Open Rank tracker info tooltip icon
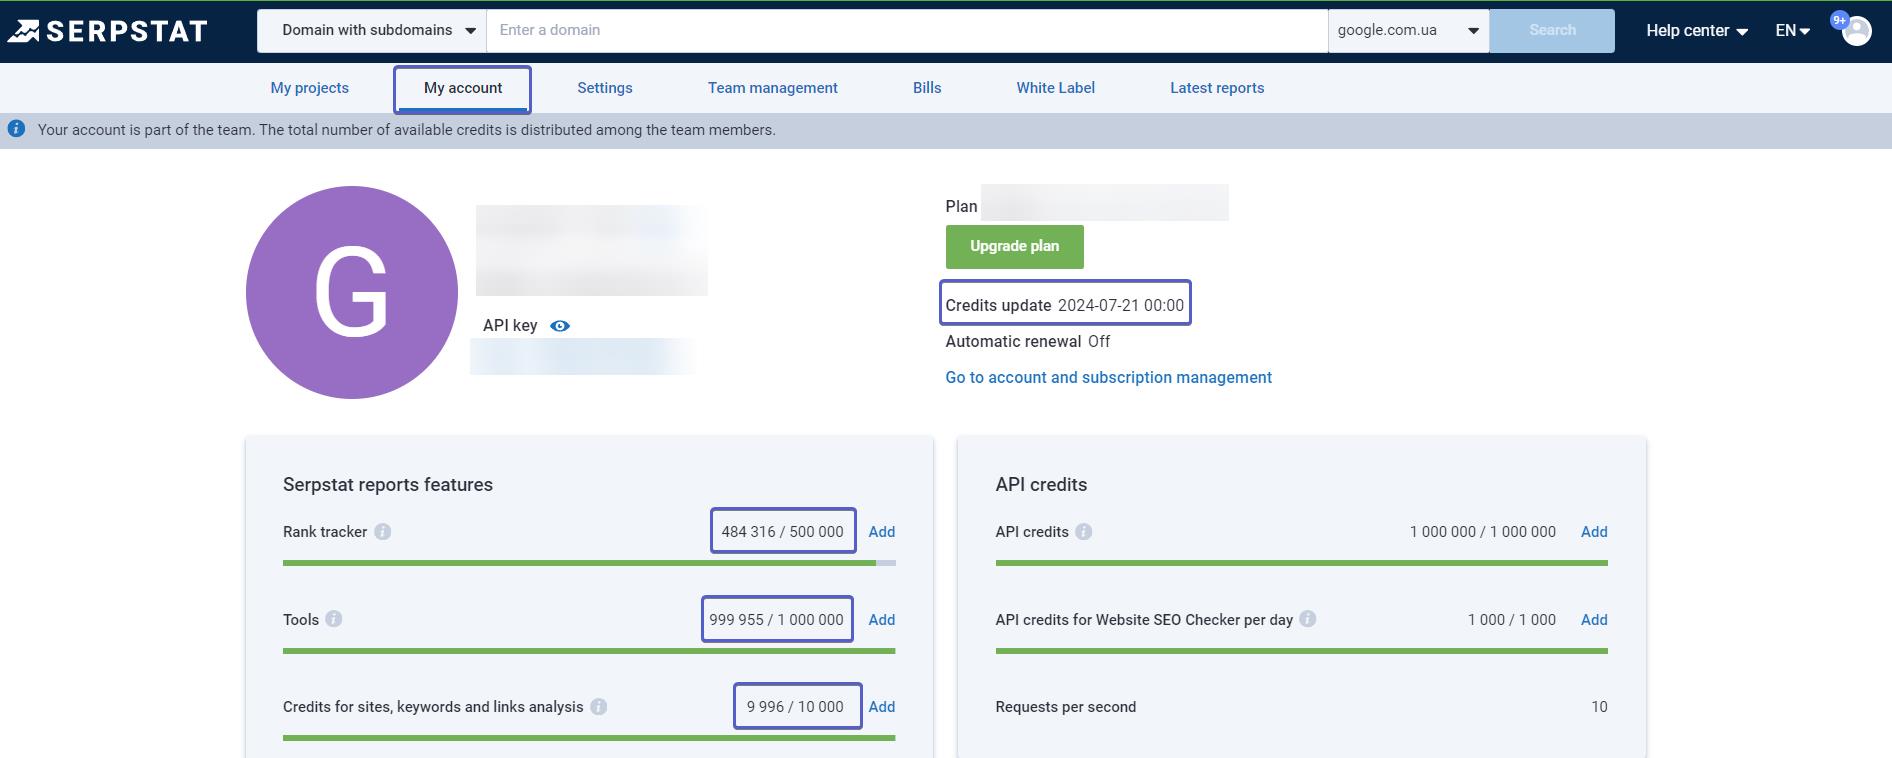The height and width of the screenshot is (758, 1892). (383, 532)
